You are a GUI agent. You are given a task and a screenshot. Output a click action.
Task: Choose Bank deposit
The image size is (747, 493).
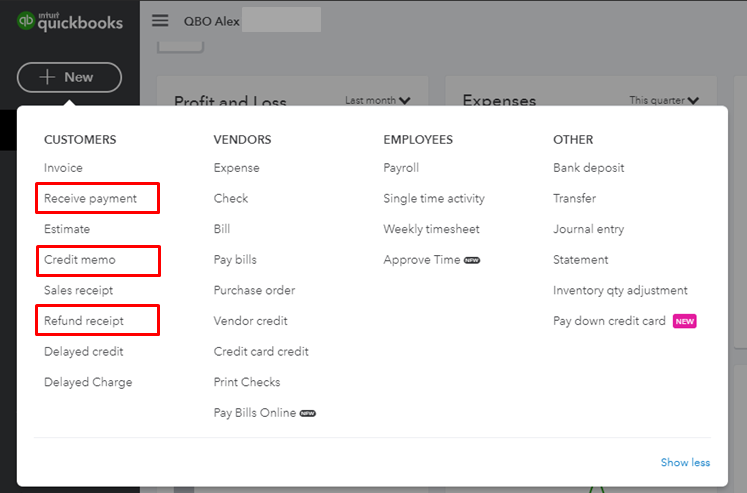point(589,168)
